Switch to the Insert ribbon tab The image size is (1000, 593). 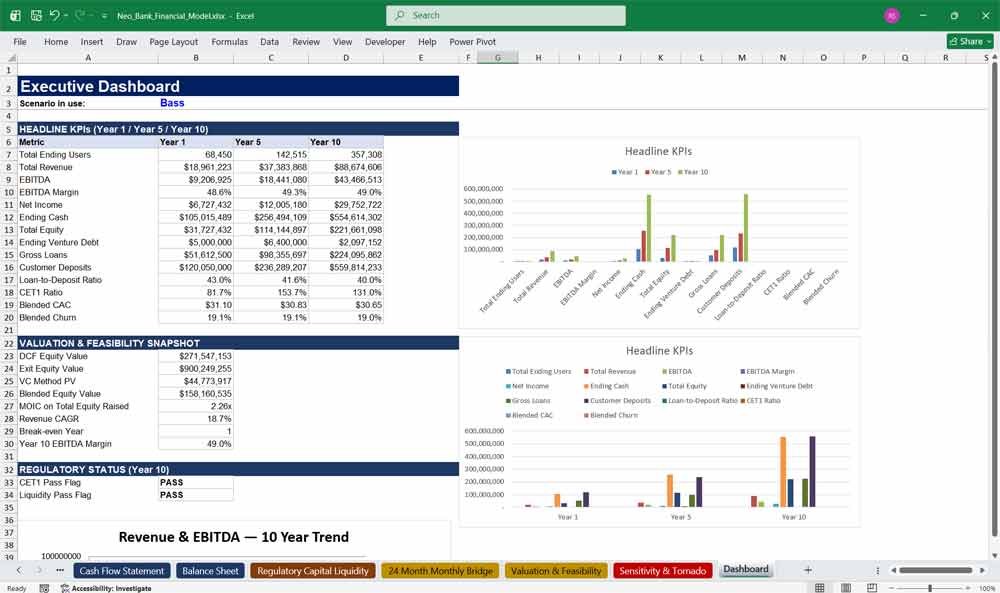(x=92, y=41)
